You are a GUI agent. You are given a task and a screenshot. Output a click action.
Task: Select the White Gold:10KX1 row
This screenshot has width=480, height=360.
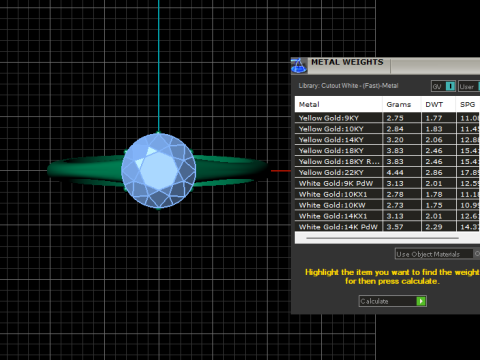(387, 194)
